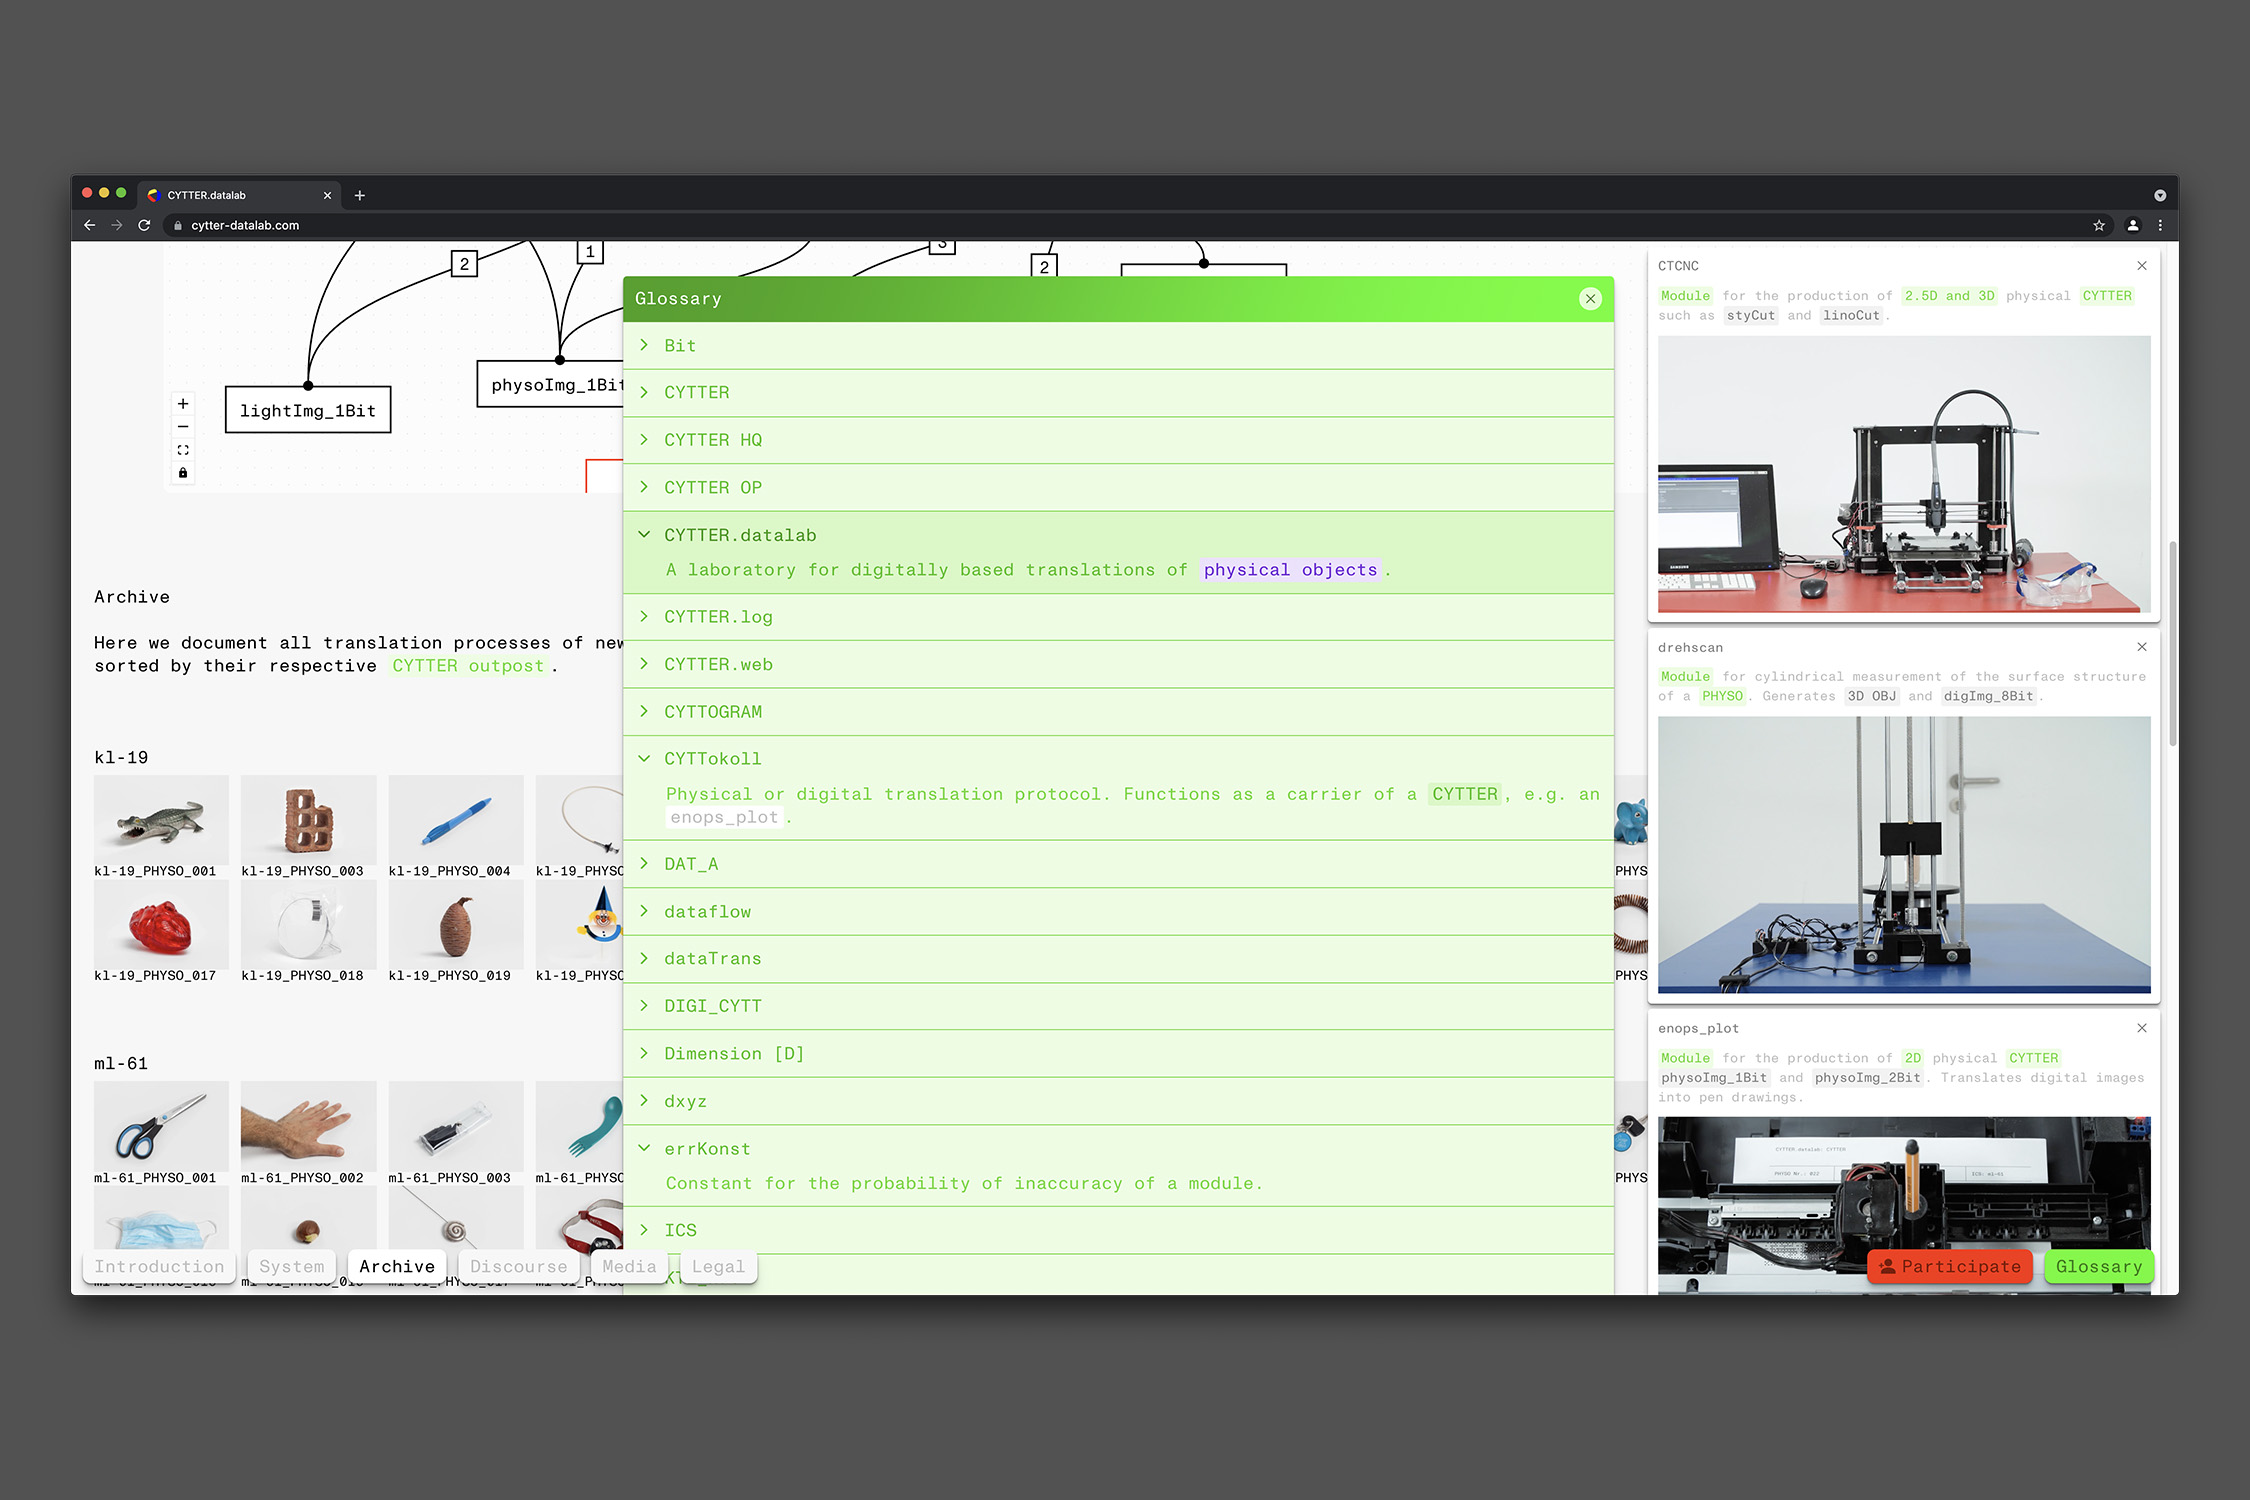Click the zoom-out icon on canvas

click(184, 429)
